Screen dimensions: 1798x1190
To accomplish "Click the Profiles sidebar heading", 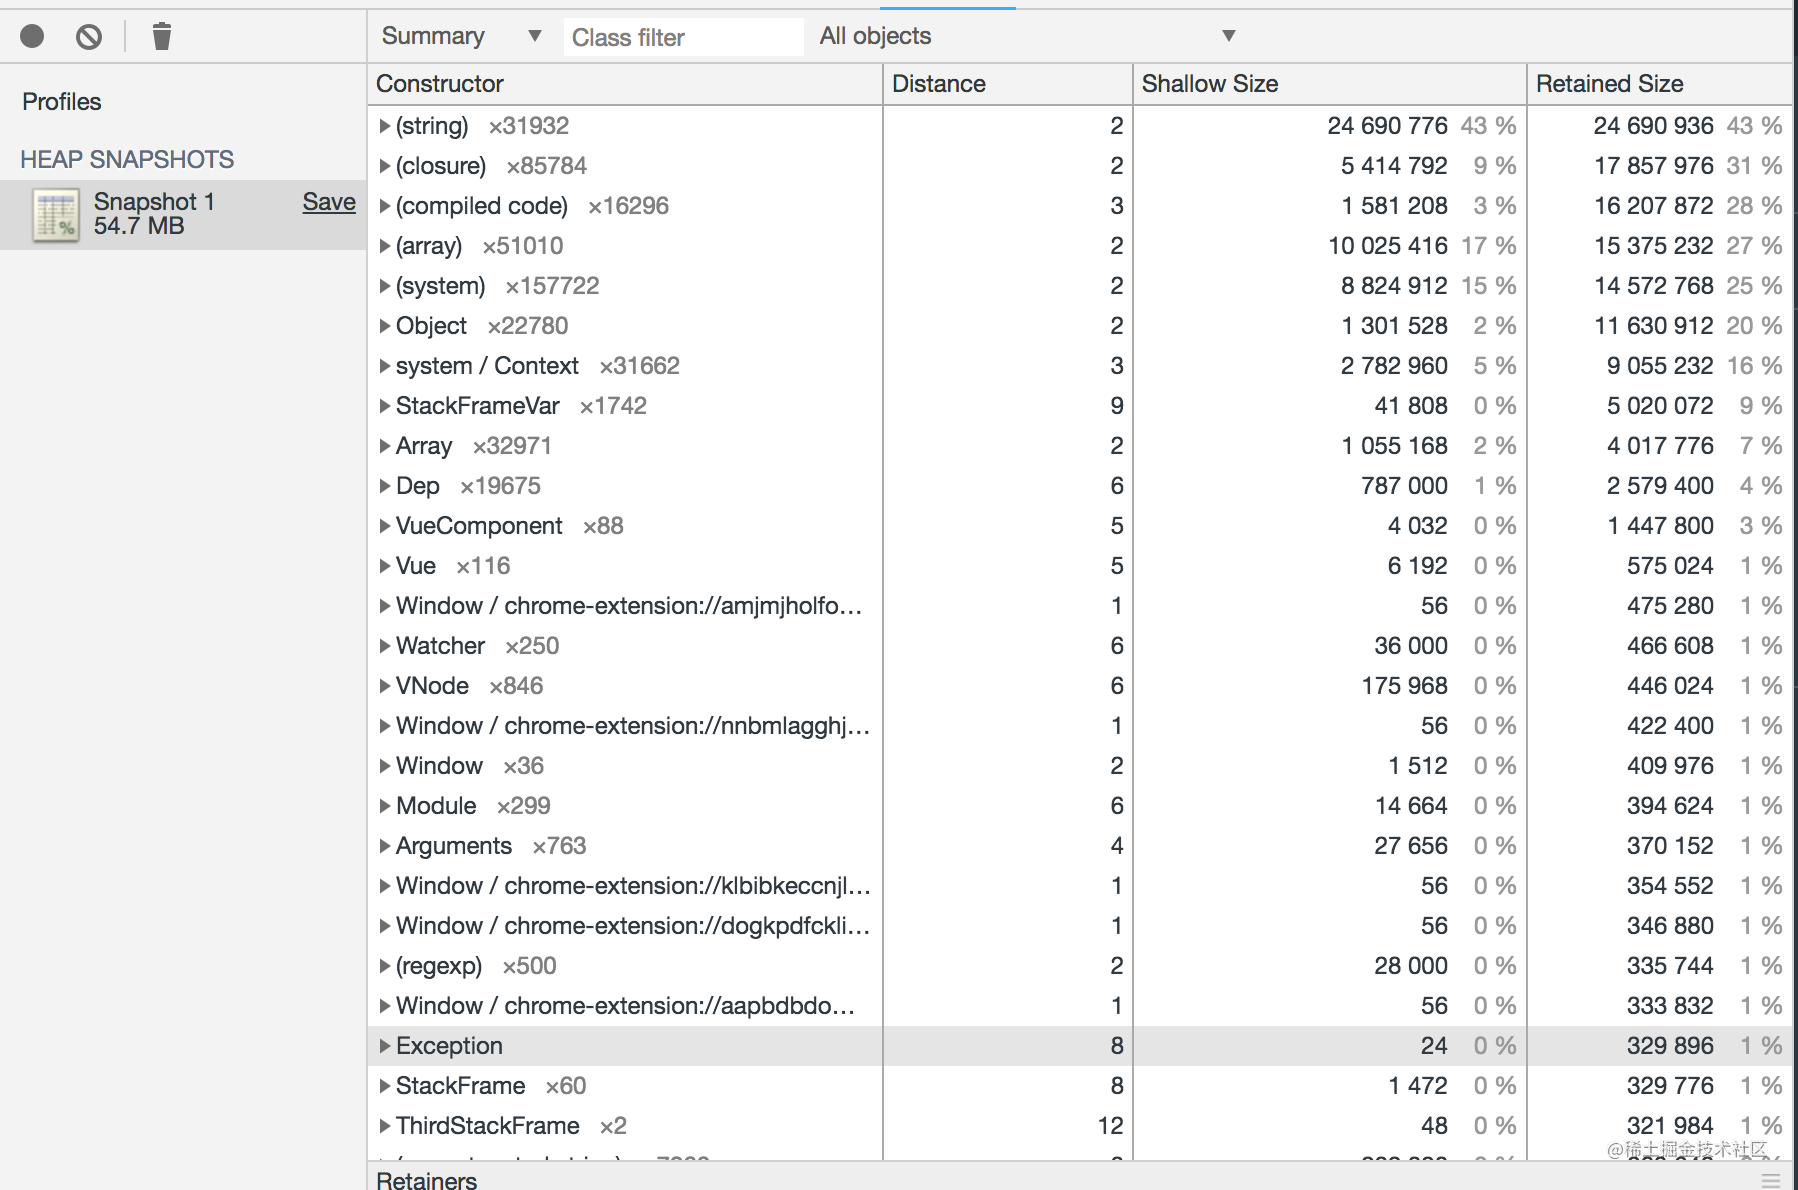I will pos(62,102).
